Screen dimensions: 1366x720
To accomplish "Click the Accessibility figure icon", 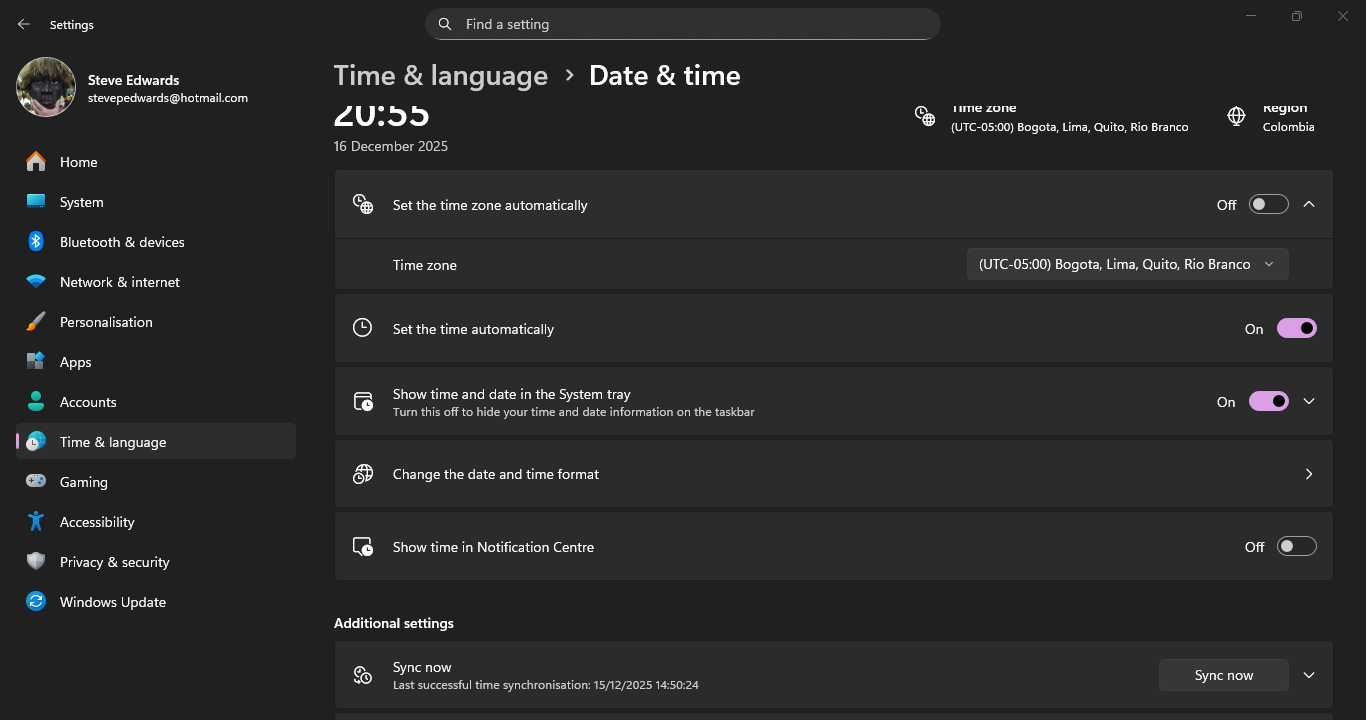I will coord(36,522).
